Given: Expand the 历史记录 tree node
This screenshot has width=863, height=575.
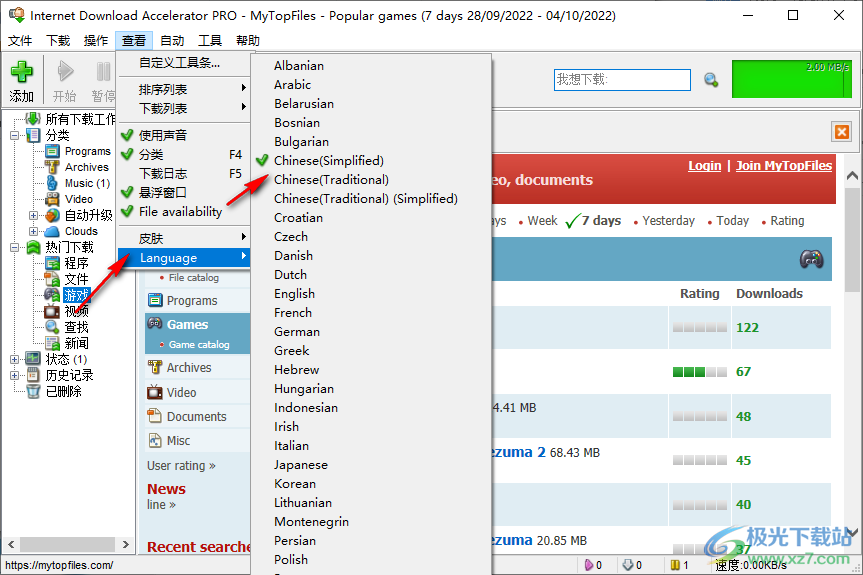Looking at the screenshot, I should tap(15, 375).
